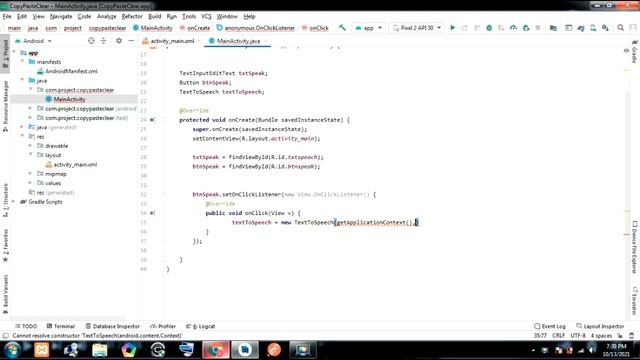Select MainActivity in the project tree
Screen dimensions: 640x360
click(x=69, y=99)
